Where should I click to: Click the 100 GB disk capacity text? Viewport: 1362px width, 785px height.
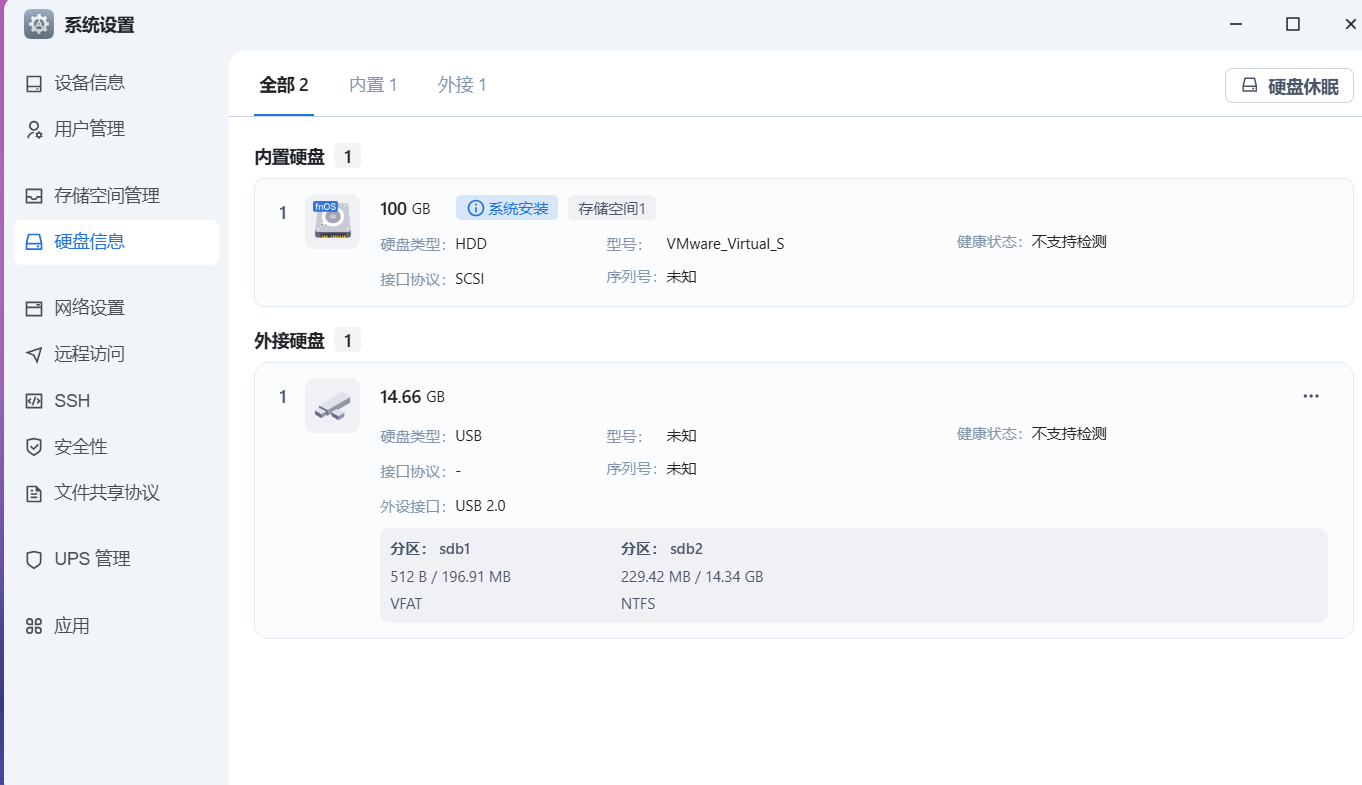coord(405,209)
